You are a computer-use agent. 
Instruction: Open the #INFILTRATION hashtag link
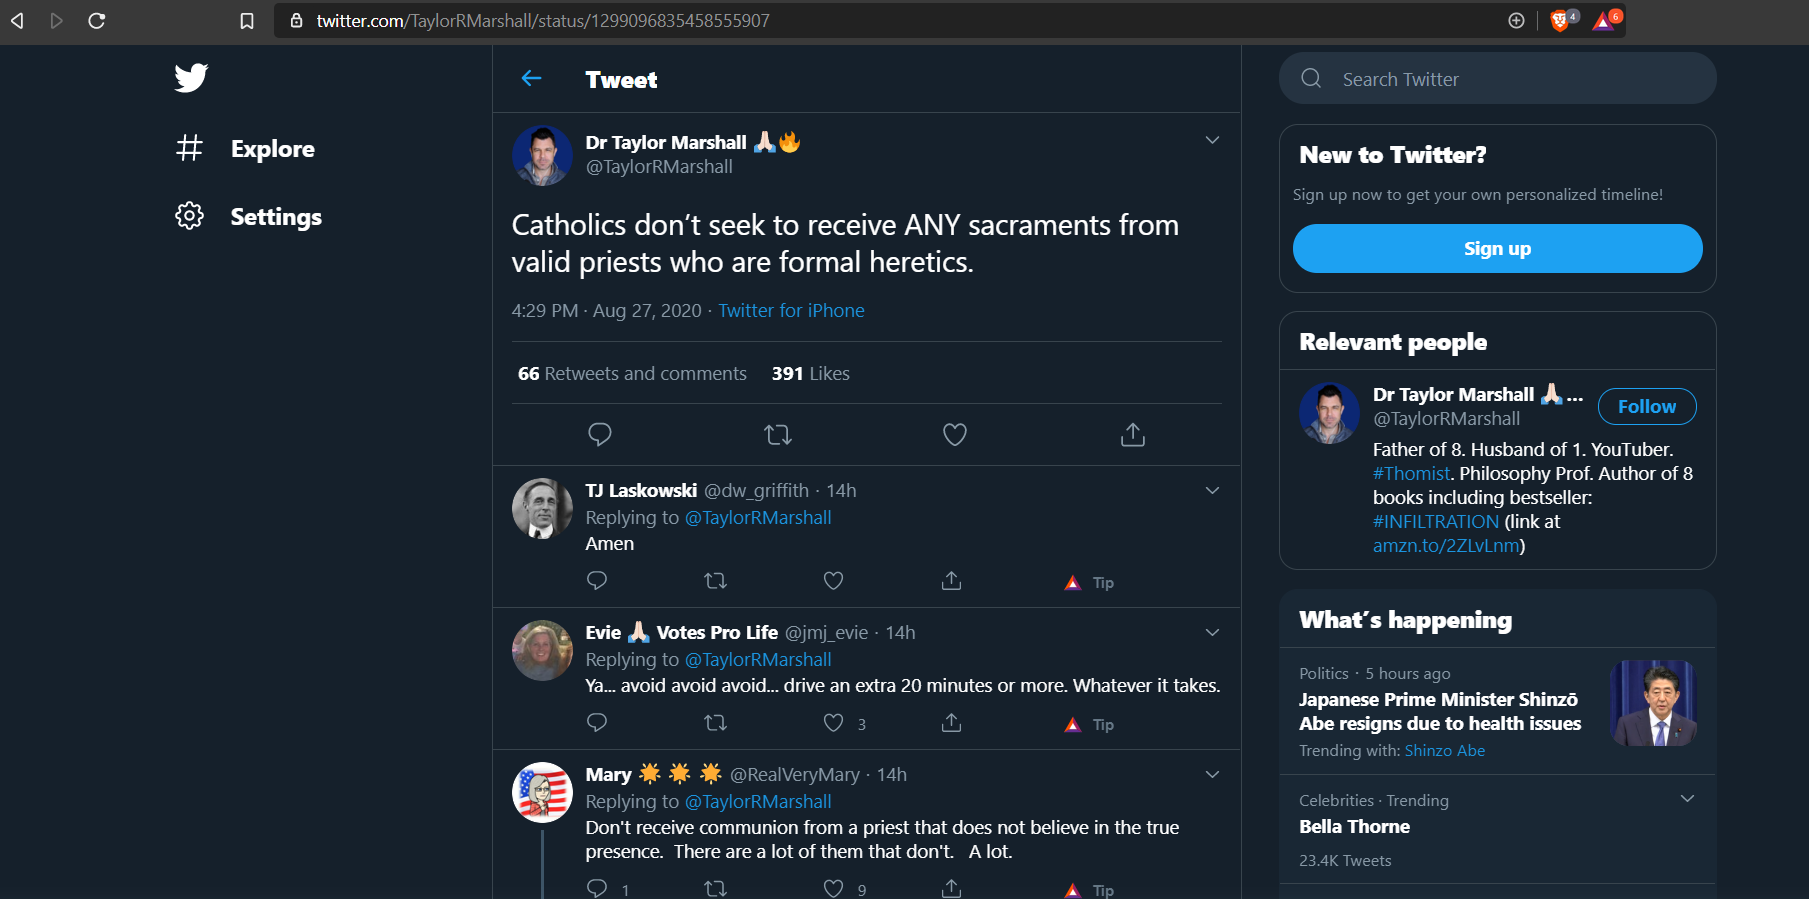pos(1435,521)
